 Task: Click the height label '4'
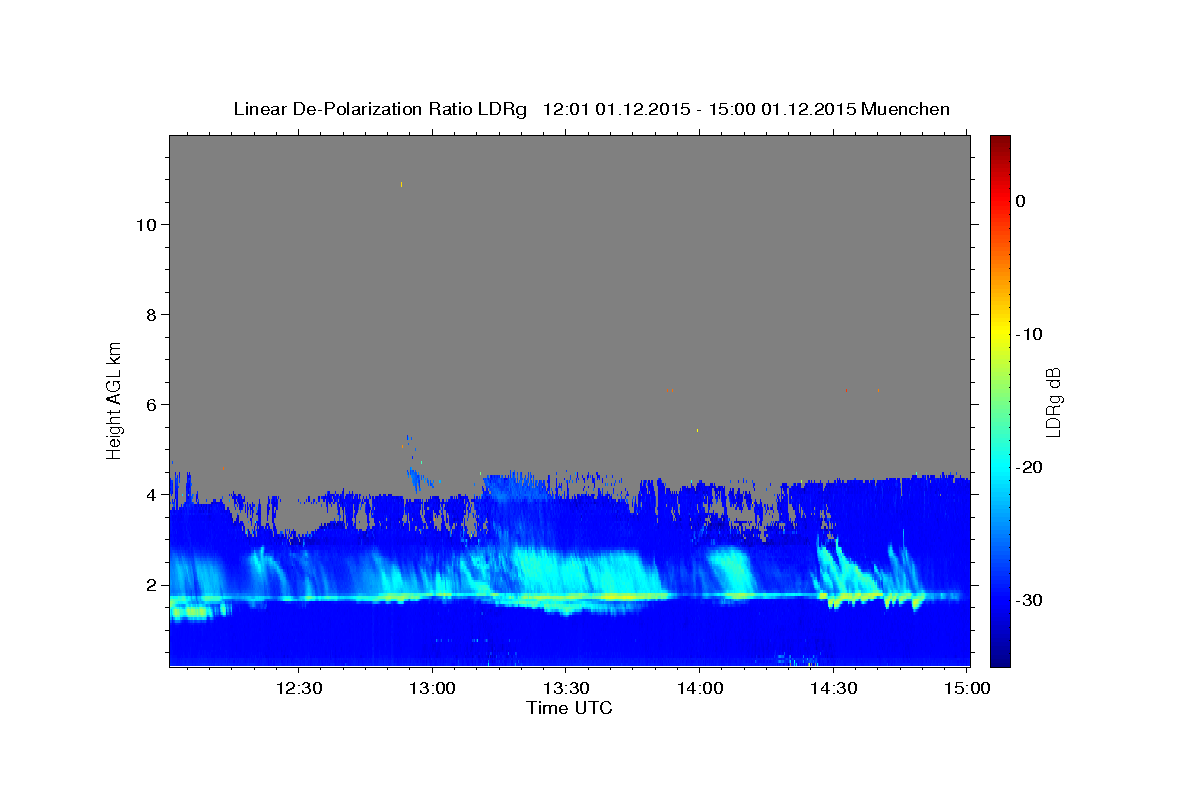[x=150, y=494]
